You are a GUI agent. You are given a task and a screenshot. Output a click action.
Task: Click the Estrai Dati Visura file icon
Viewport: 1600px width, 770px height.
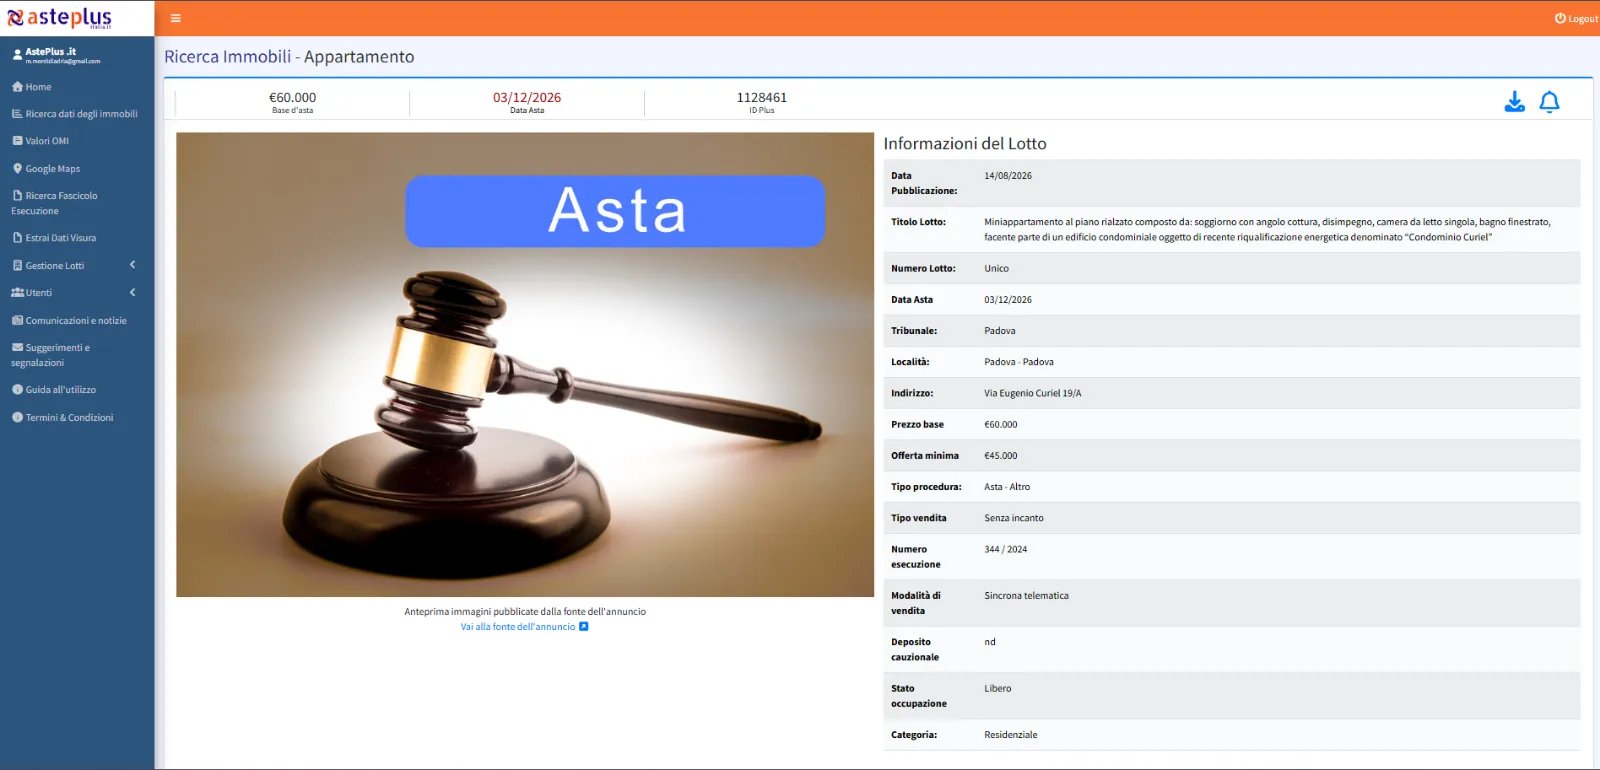point(17,238)
